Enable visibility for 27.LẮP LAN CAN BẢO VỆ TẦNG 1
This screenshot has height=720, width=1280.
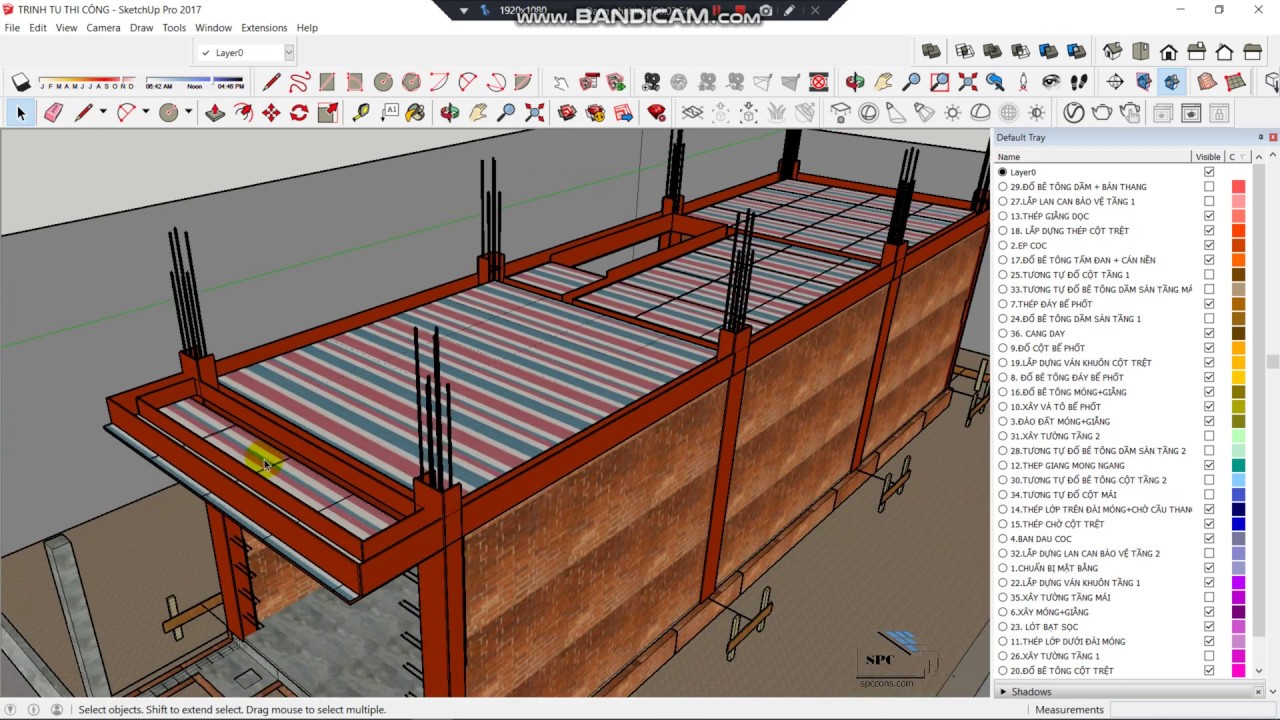(x=1209, y=201)
